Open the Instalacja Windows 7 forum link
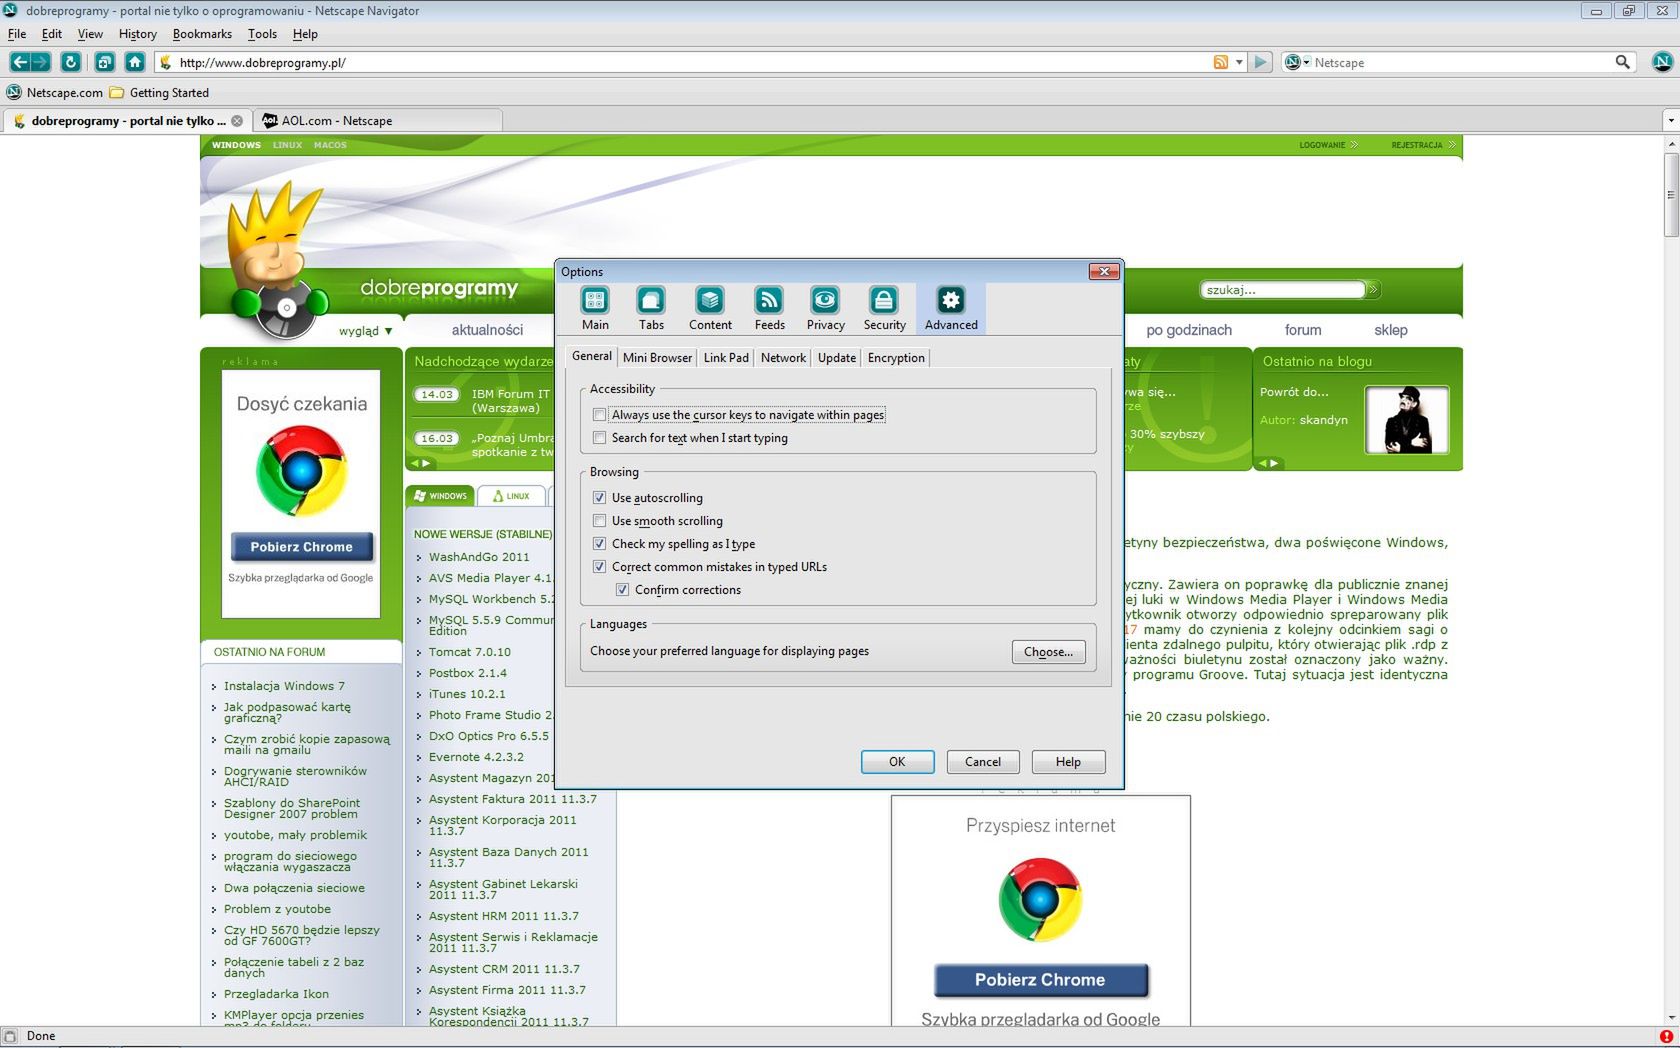 click(x=284, y=686)
